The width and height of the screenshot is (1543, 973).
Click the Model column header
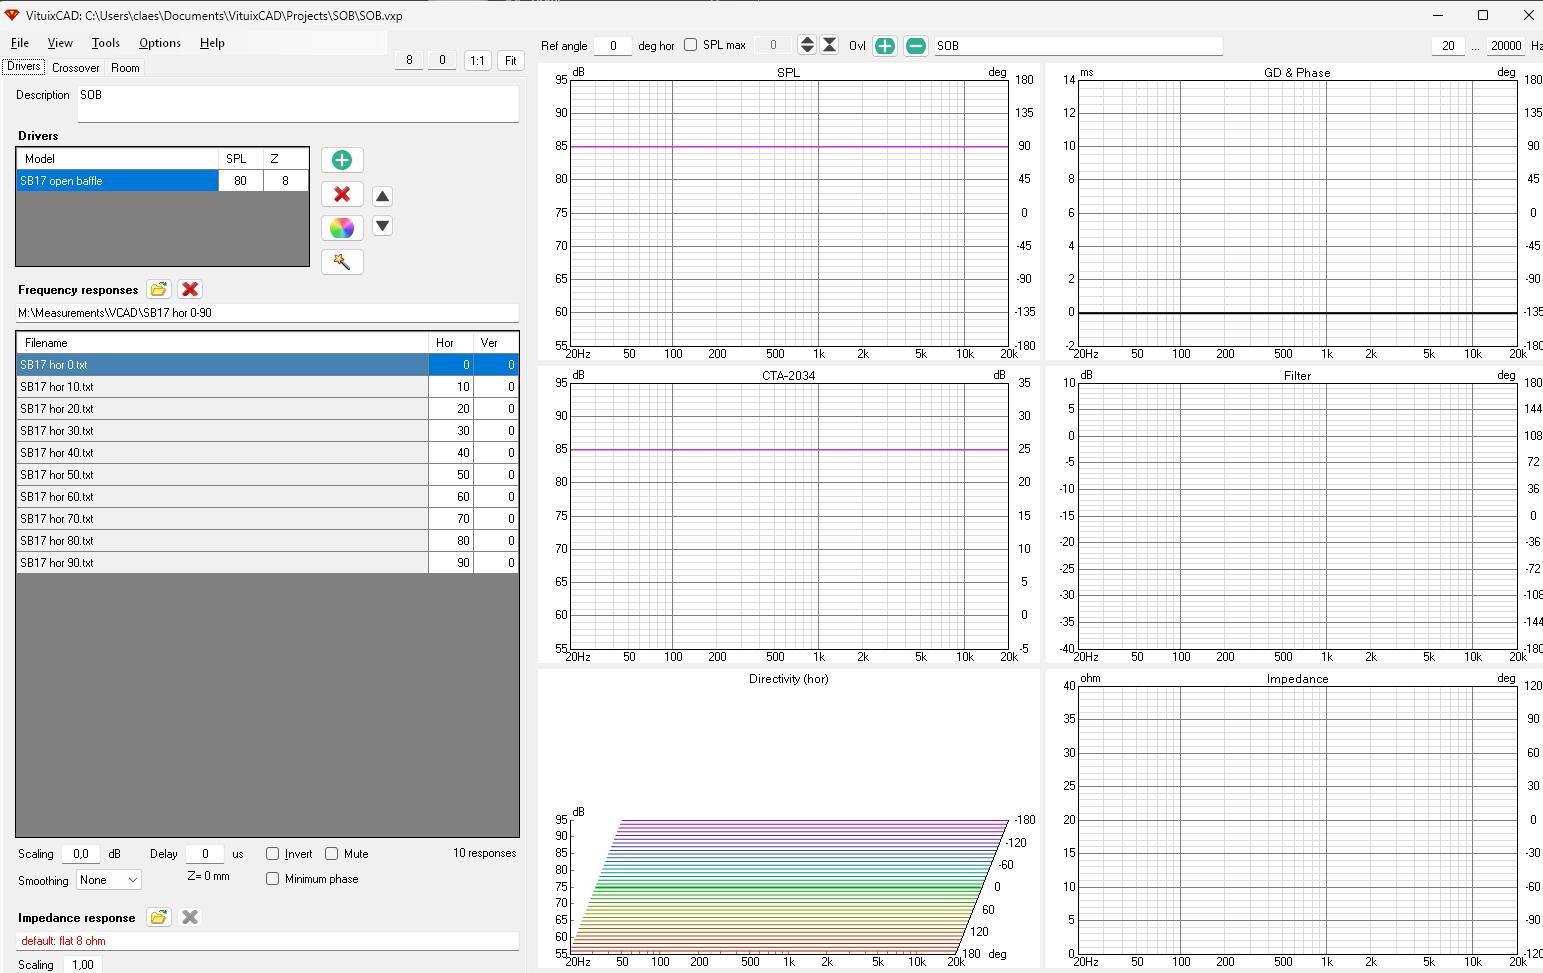118,159
